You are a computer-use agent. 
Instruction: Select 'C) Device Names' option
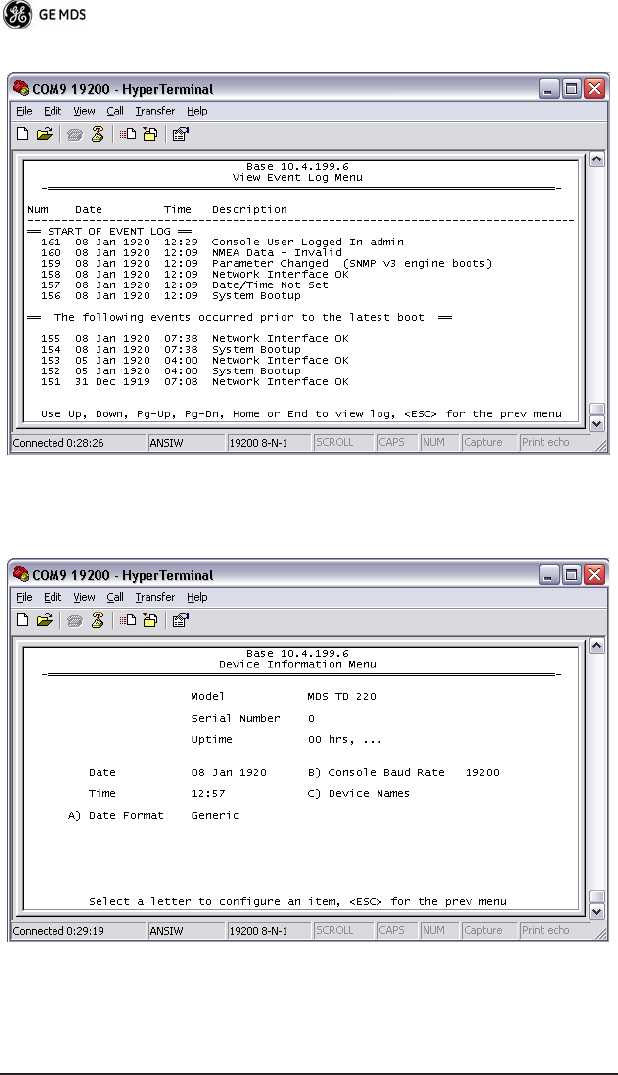coord(359,793)
